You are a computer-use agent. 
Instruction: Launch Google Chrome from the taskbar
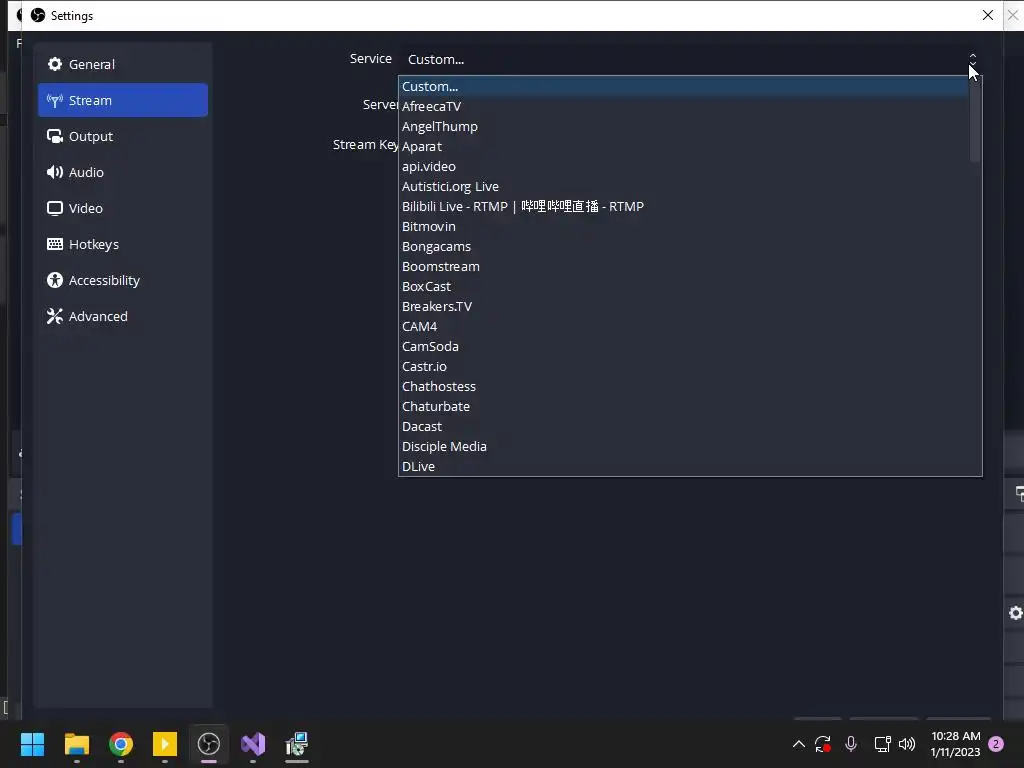121,744
